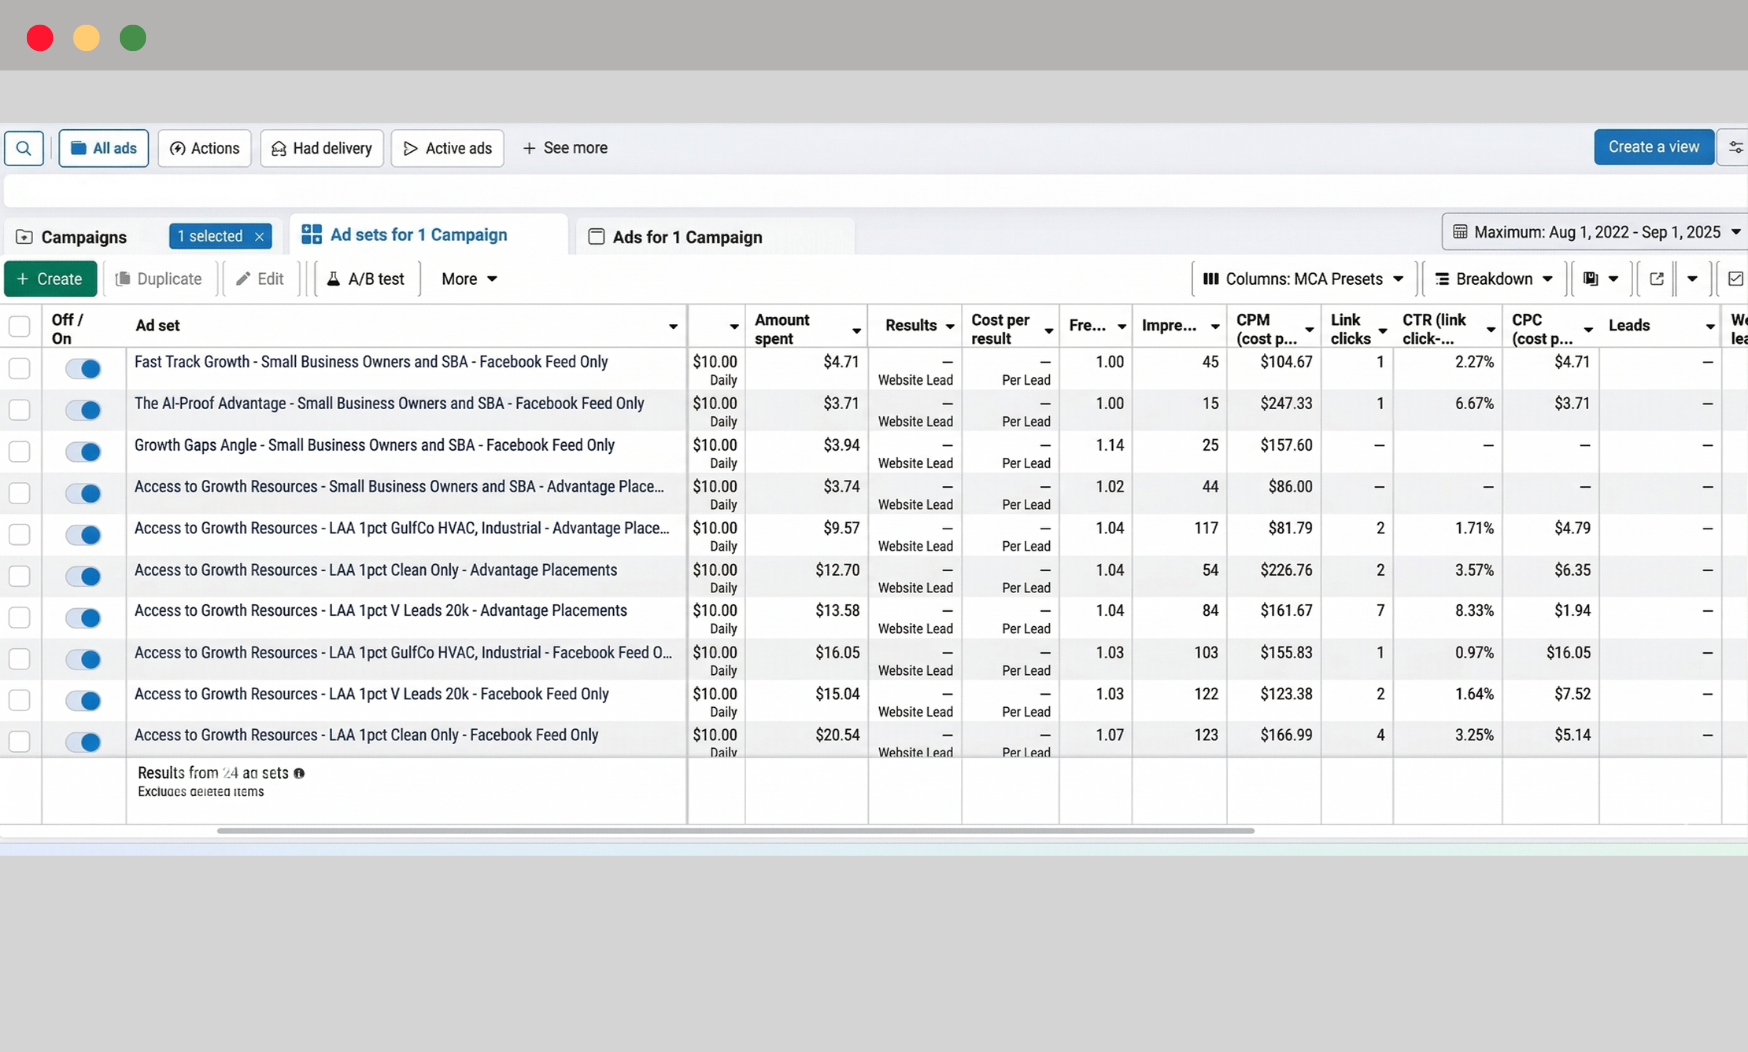Click the calendar icon in the date range selector
Viewport: 1748px width, 1052px height.
[1461, 231]
